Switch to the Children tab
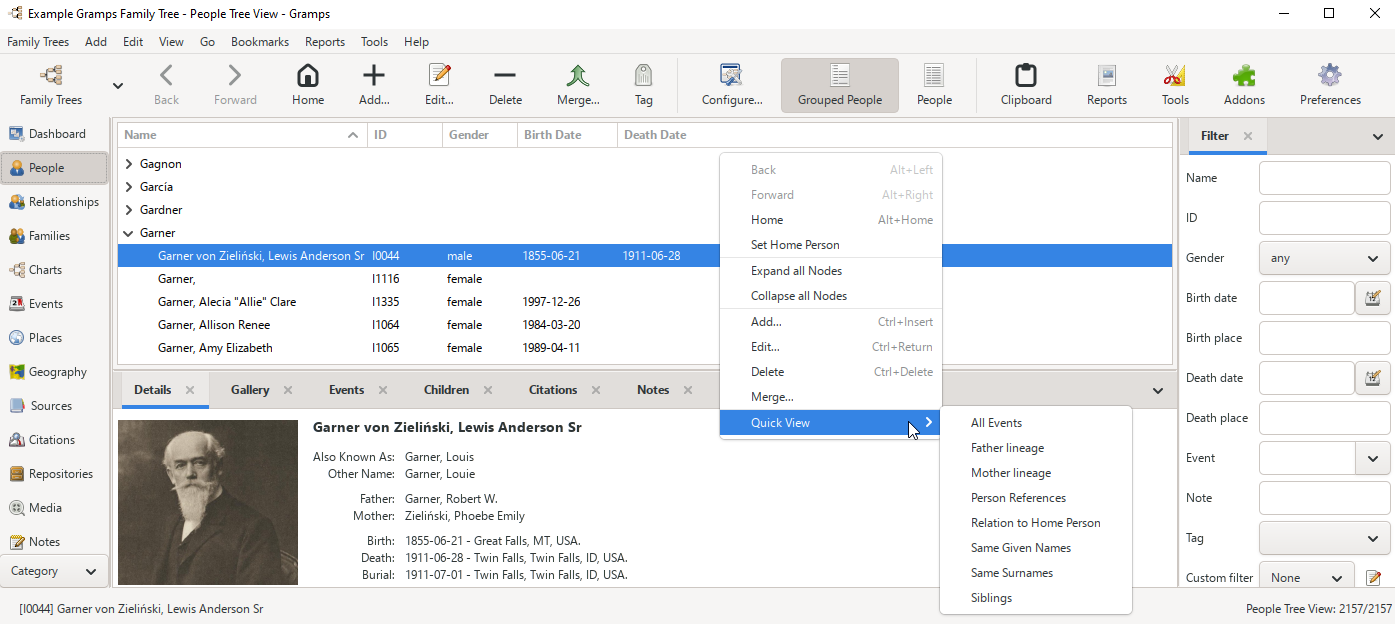This screenshot has height=624, width=1395. (446, 390)
